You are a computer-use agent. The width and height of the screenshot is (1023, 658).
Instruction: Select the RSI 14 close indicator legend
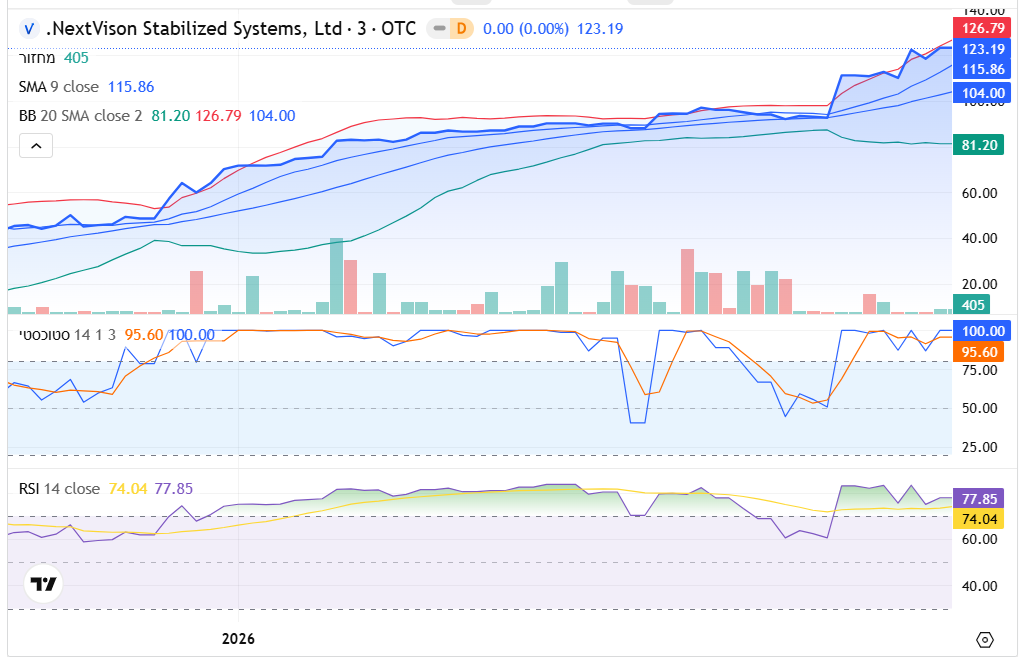59,489
